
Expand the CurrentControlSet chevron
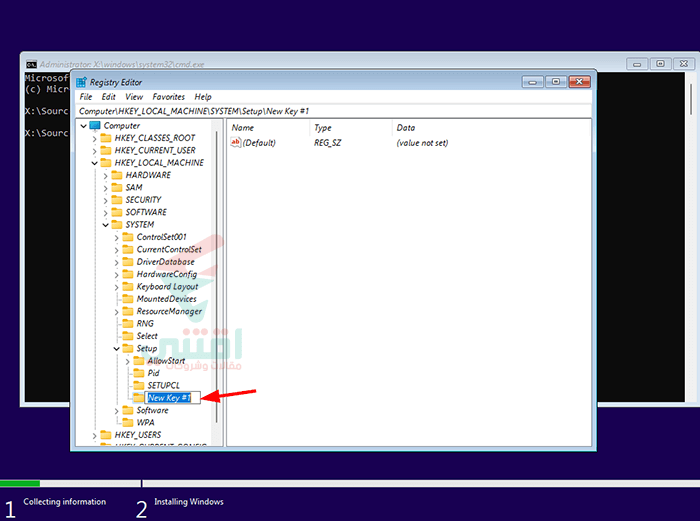(x=117, y=250)
